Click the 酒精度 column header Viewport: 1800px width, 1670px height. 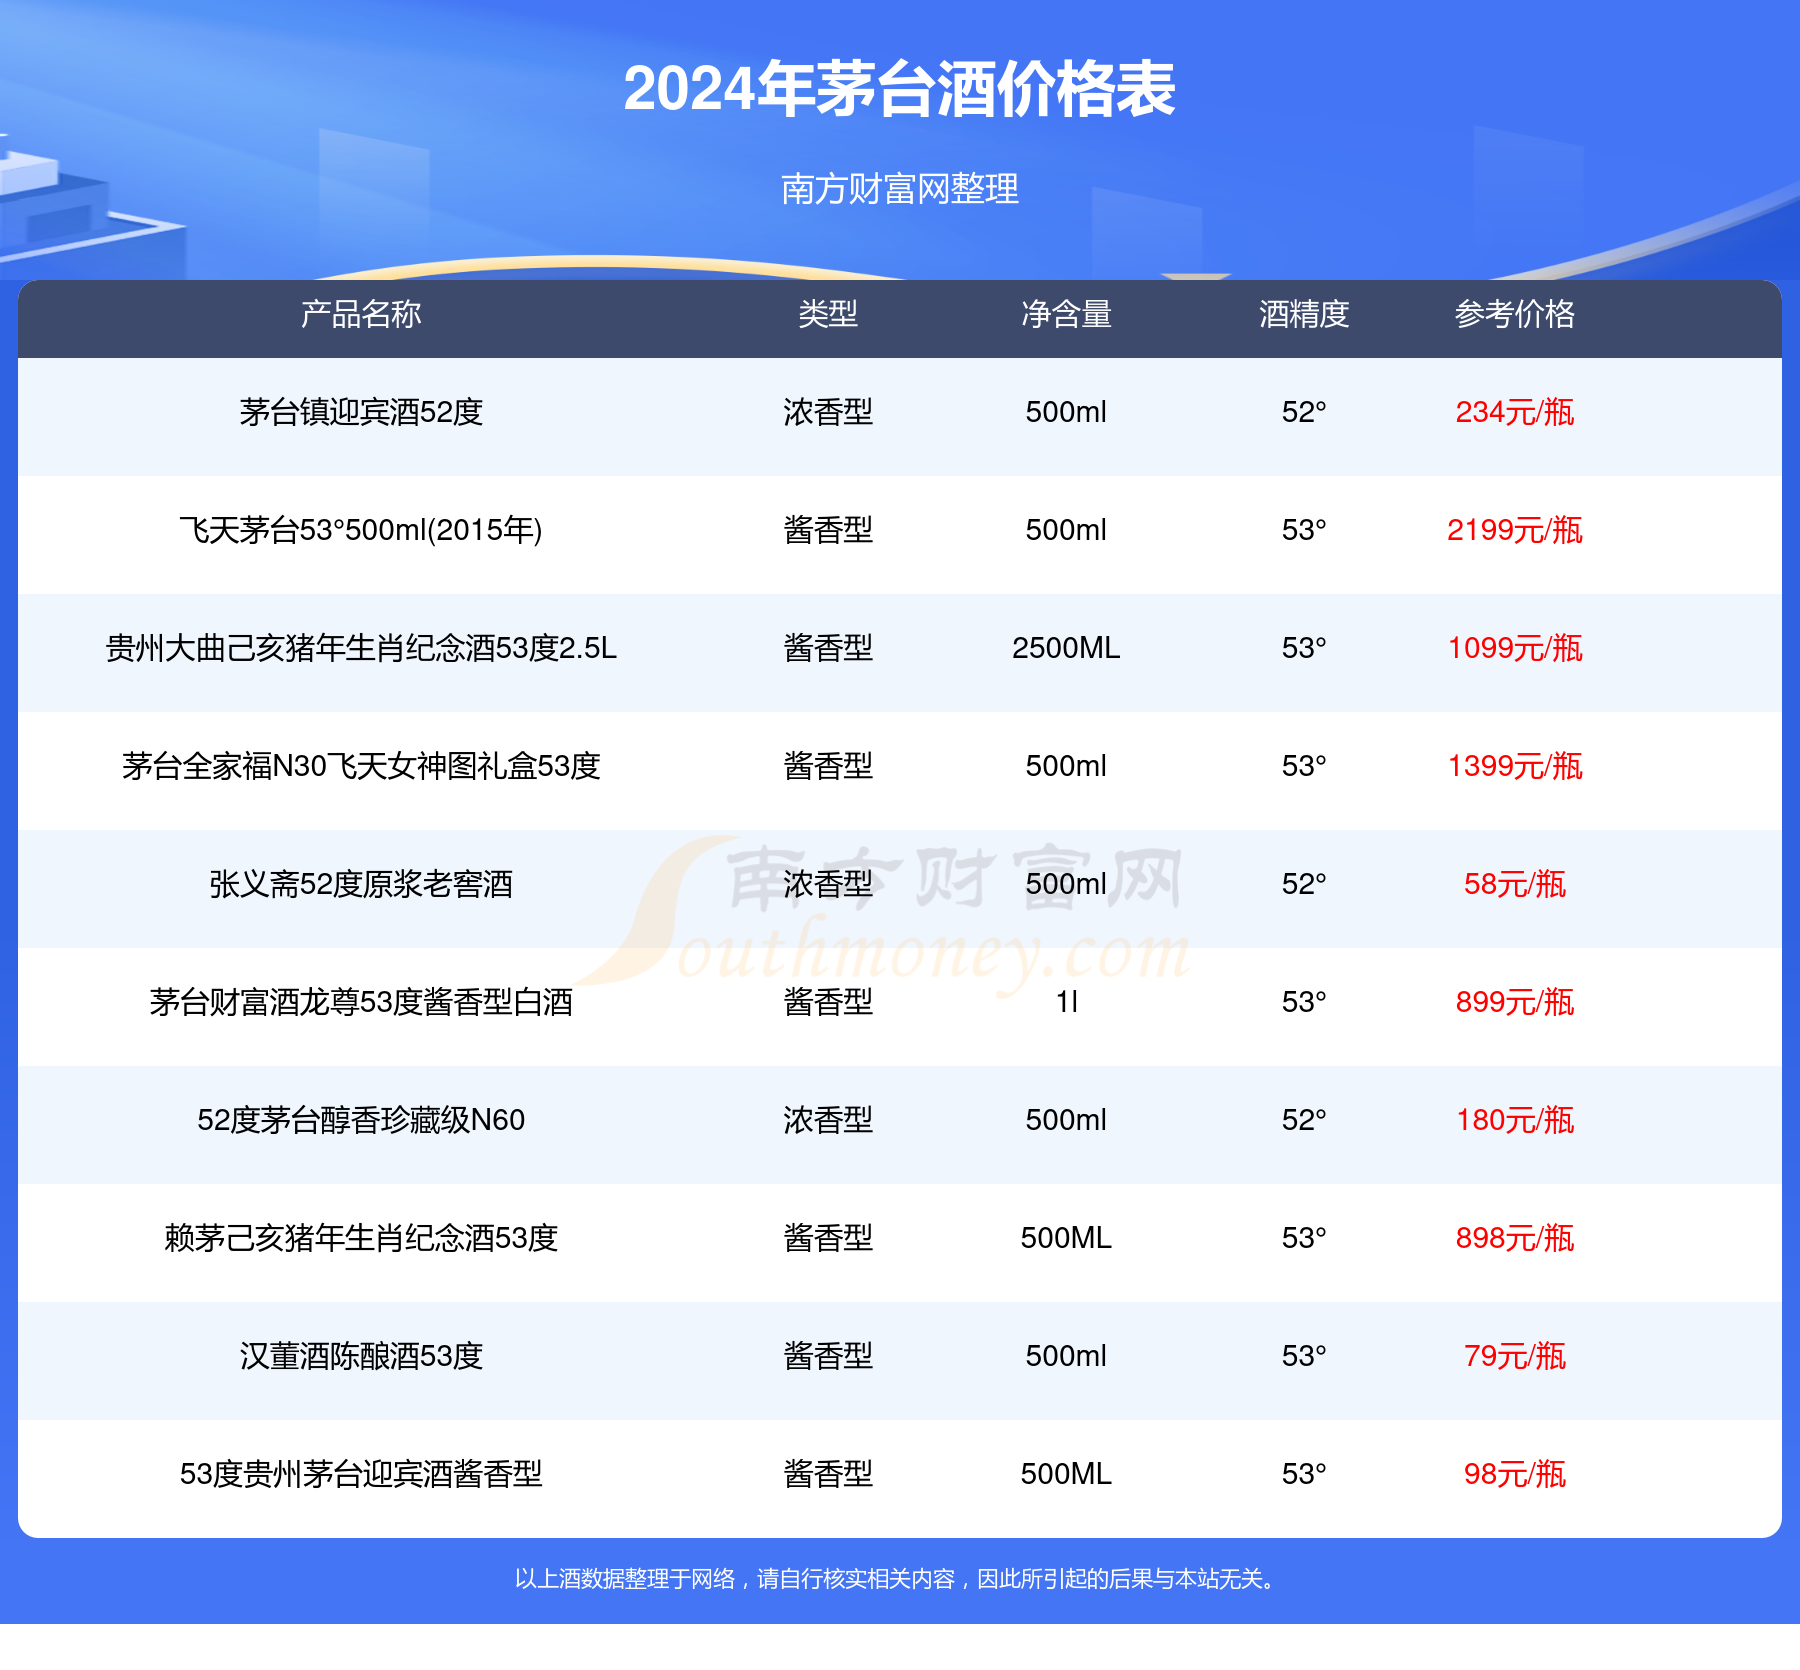pos(1304,314)
